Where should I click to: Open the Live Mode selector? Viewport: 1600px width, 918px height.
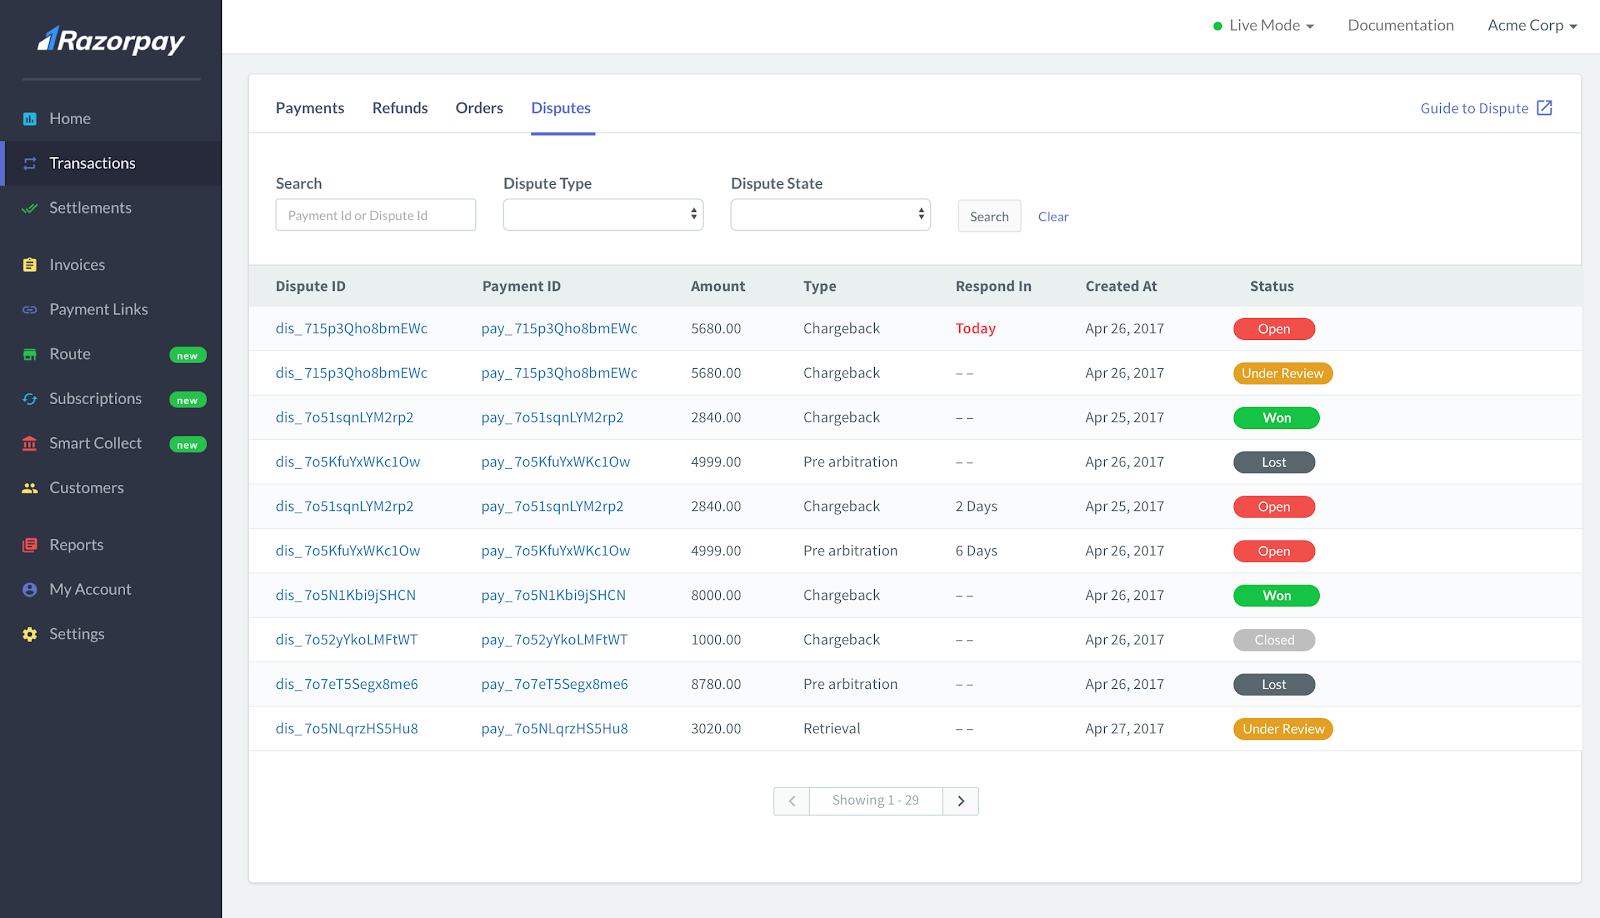coord(1263,25)
